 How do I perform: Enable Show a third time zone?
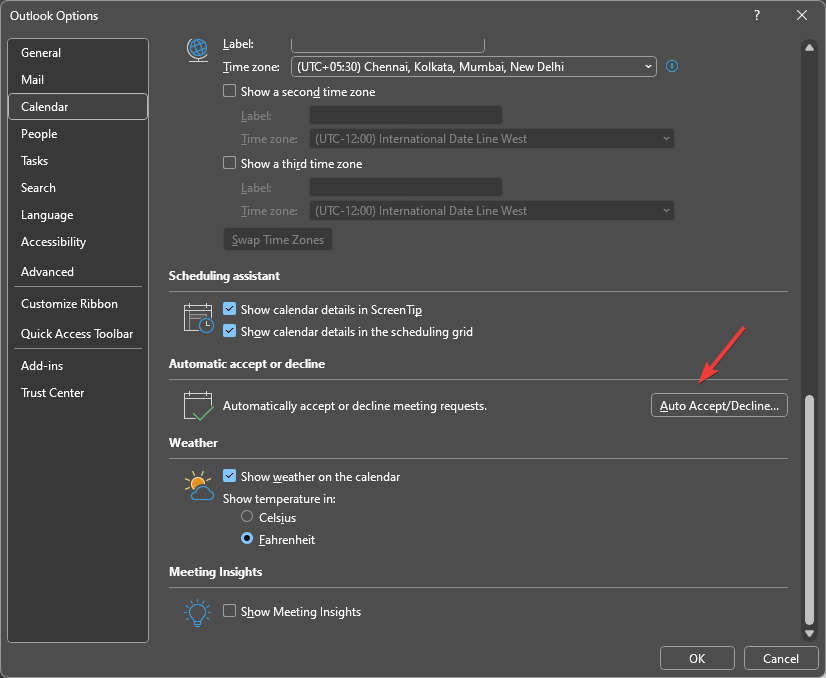pos(229,163)
